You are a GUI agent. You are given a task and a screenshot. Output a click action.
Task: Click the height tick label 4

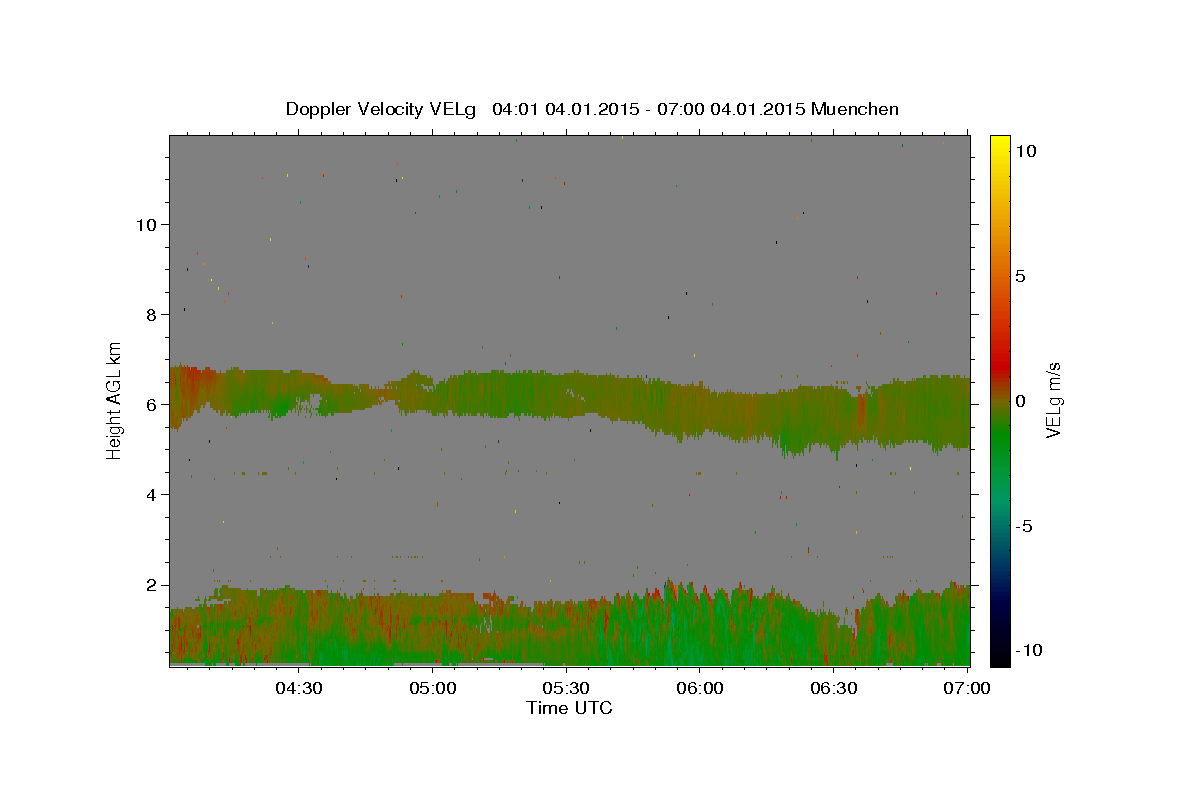click(150, 494)
